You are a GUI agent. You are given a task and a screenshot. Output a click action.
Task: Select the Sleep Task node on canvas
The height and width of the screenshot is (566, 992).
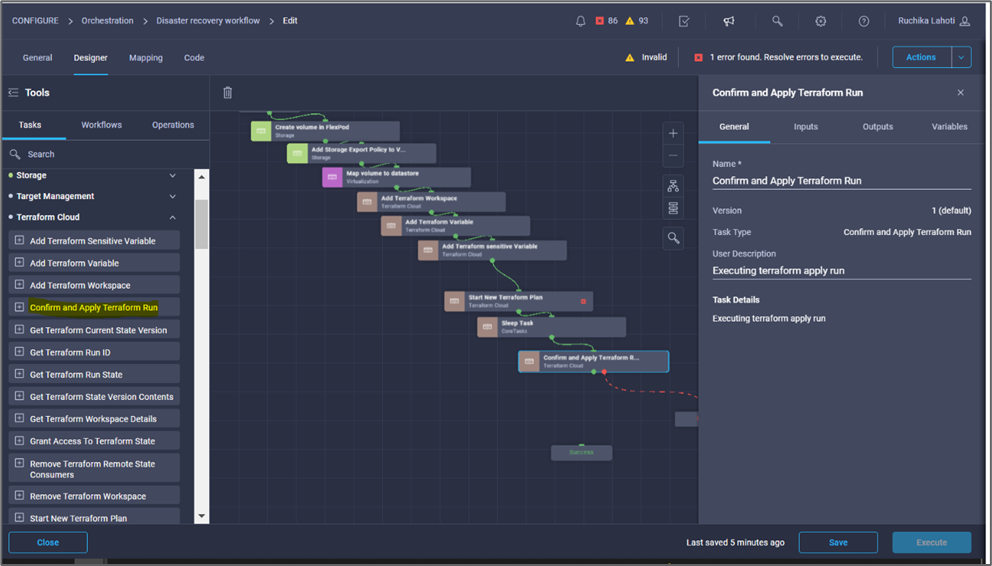pyautogui.click(x=551, y=327)
